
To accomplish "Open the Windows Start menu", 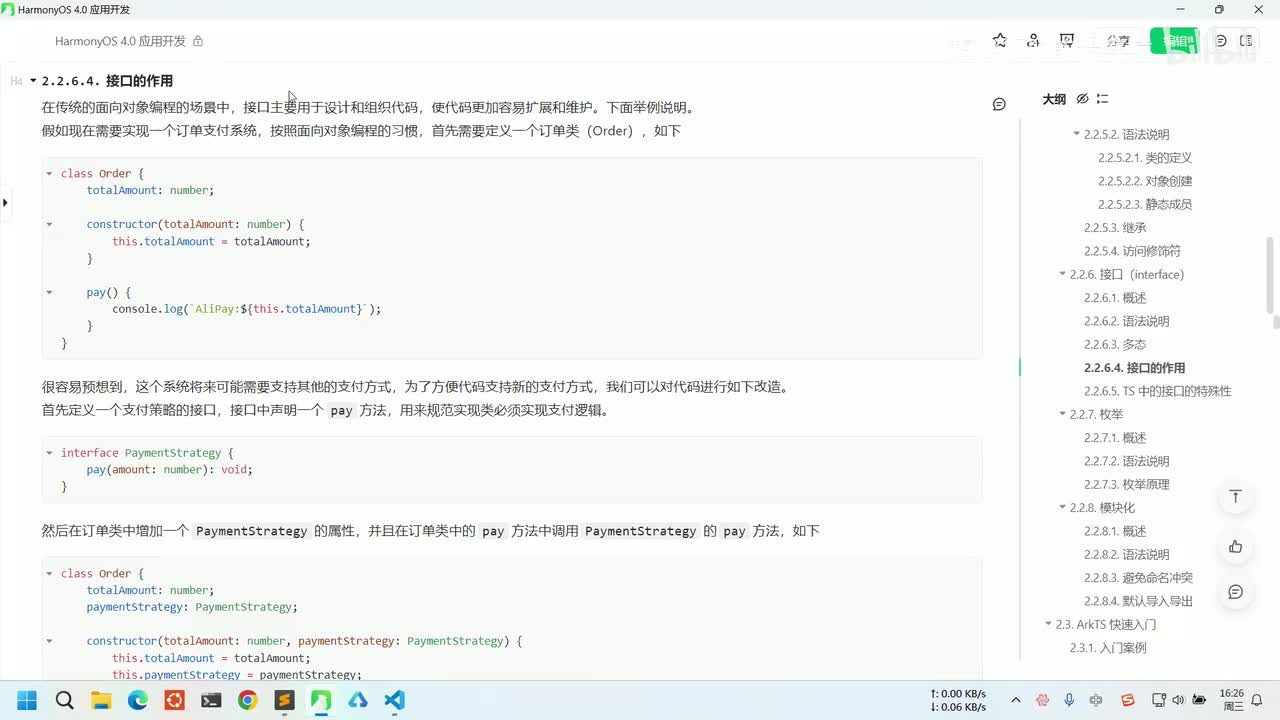I will click(27, 700).
